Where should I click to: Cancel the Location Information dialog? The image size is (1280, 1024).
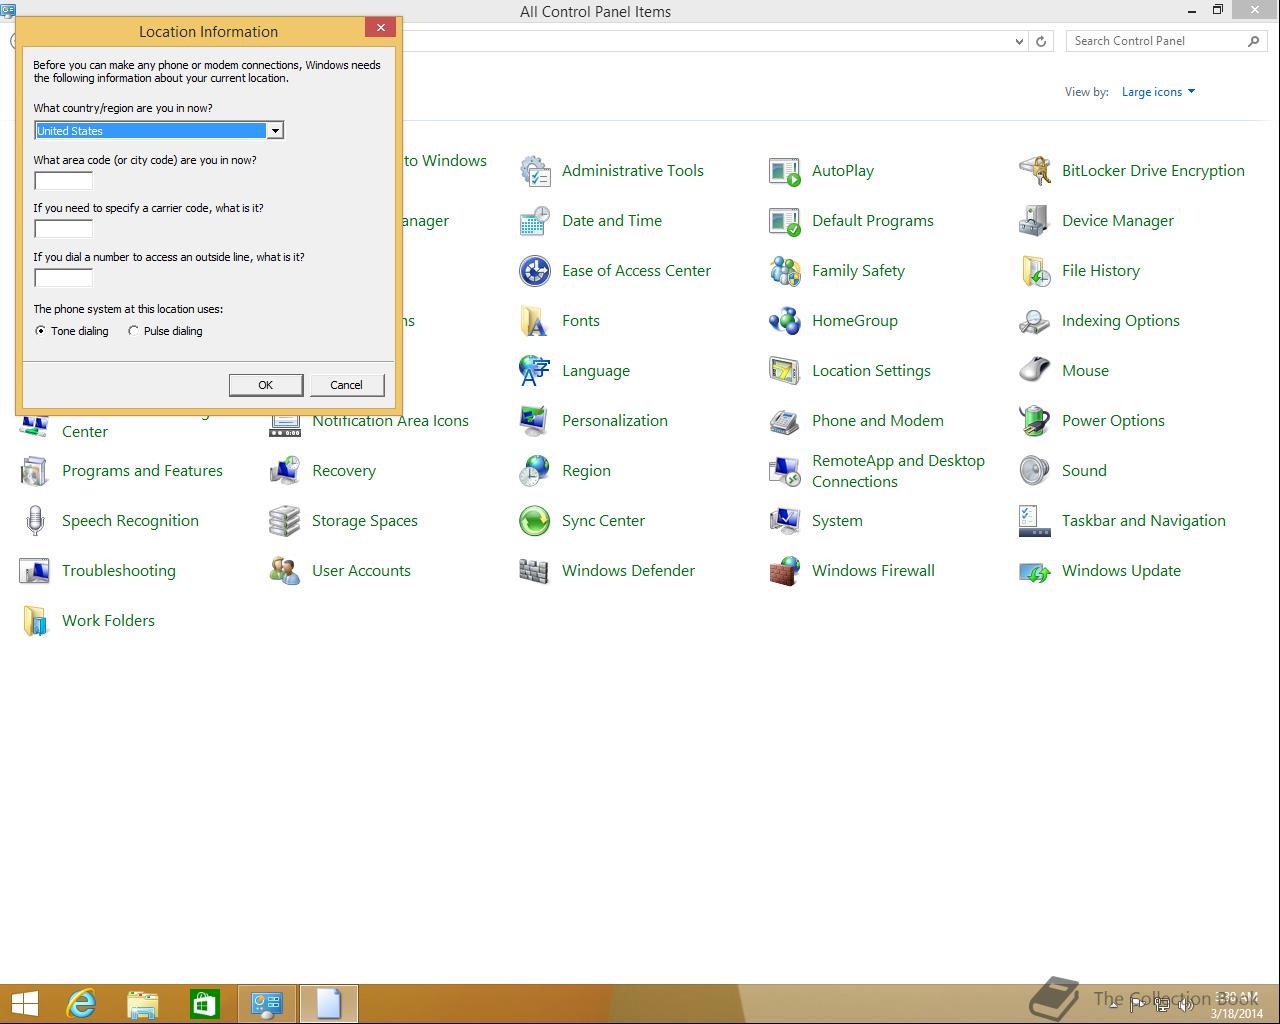click(x=347, y=385)
